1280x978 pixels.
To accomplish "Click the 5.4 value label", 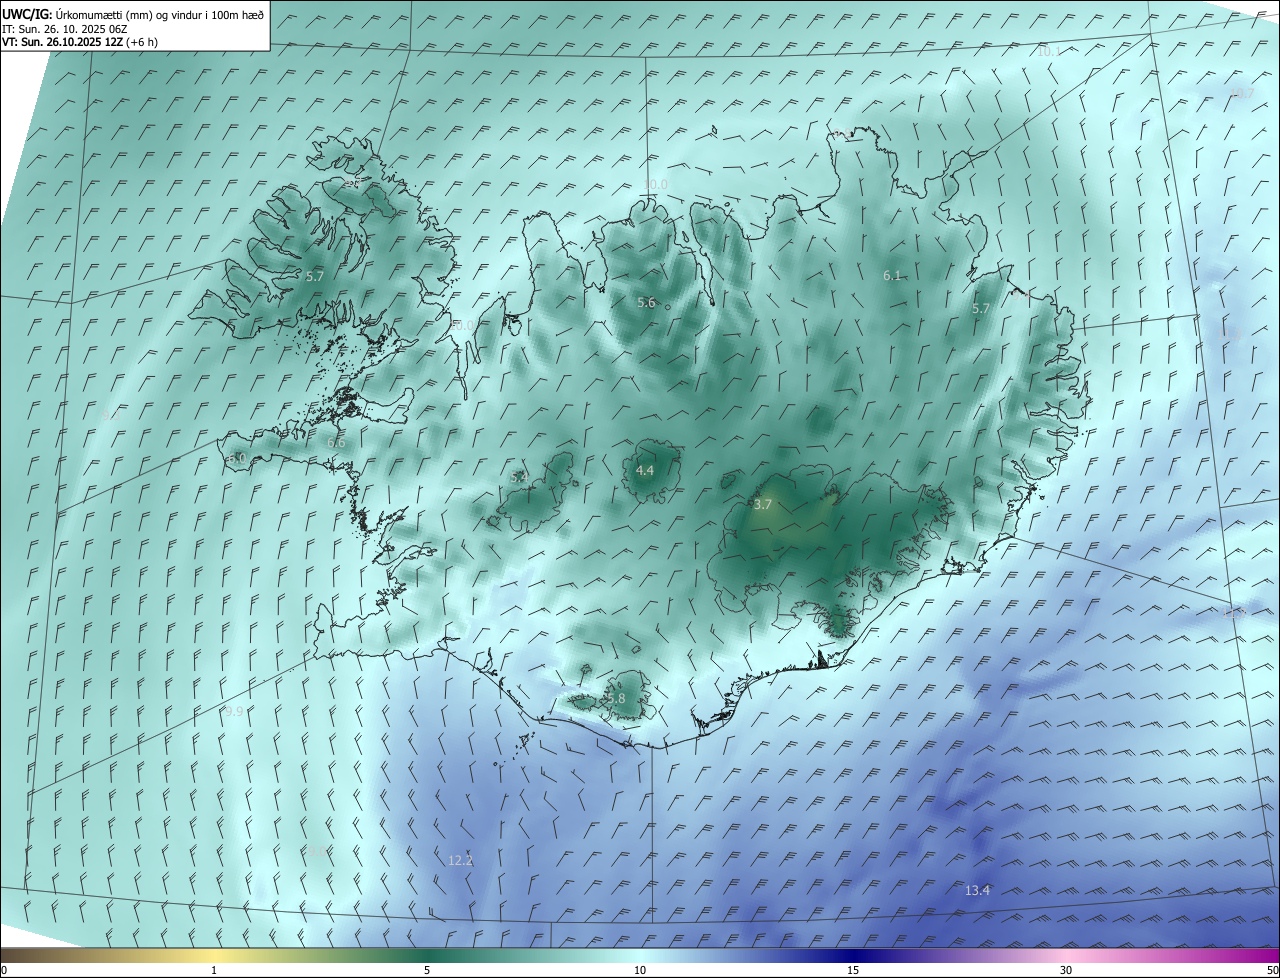I will [519, 478].
